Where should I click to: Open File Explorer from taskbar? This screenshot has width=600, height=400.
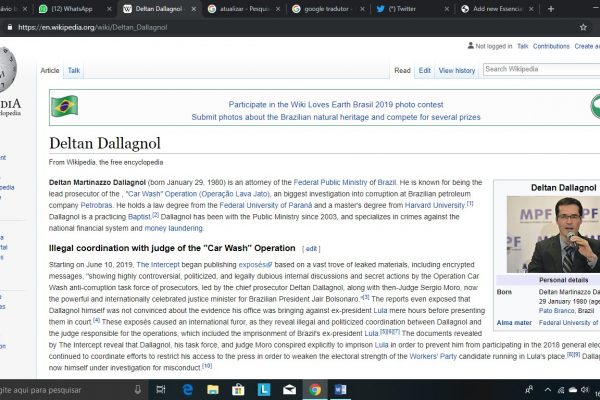point(213,390)
